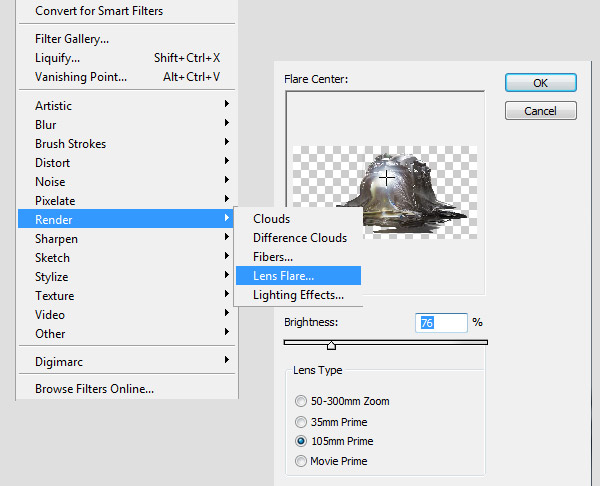Expand the Sharpen submenu
Image resolution: width=600 pixels, height=486 pixels.
click(x=126, y=238)
